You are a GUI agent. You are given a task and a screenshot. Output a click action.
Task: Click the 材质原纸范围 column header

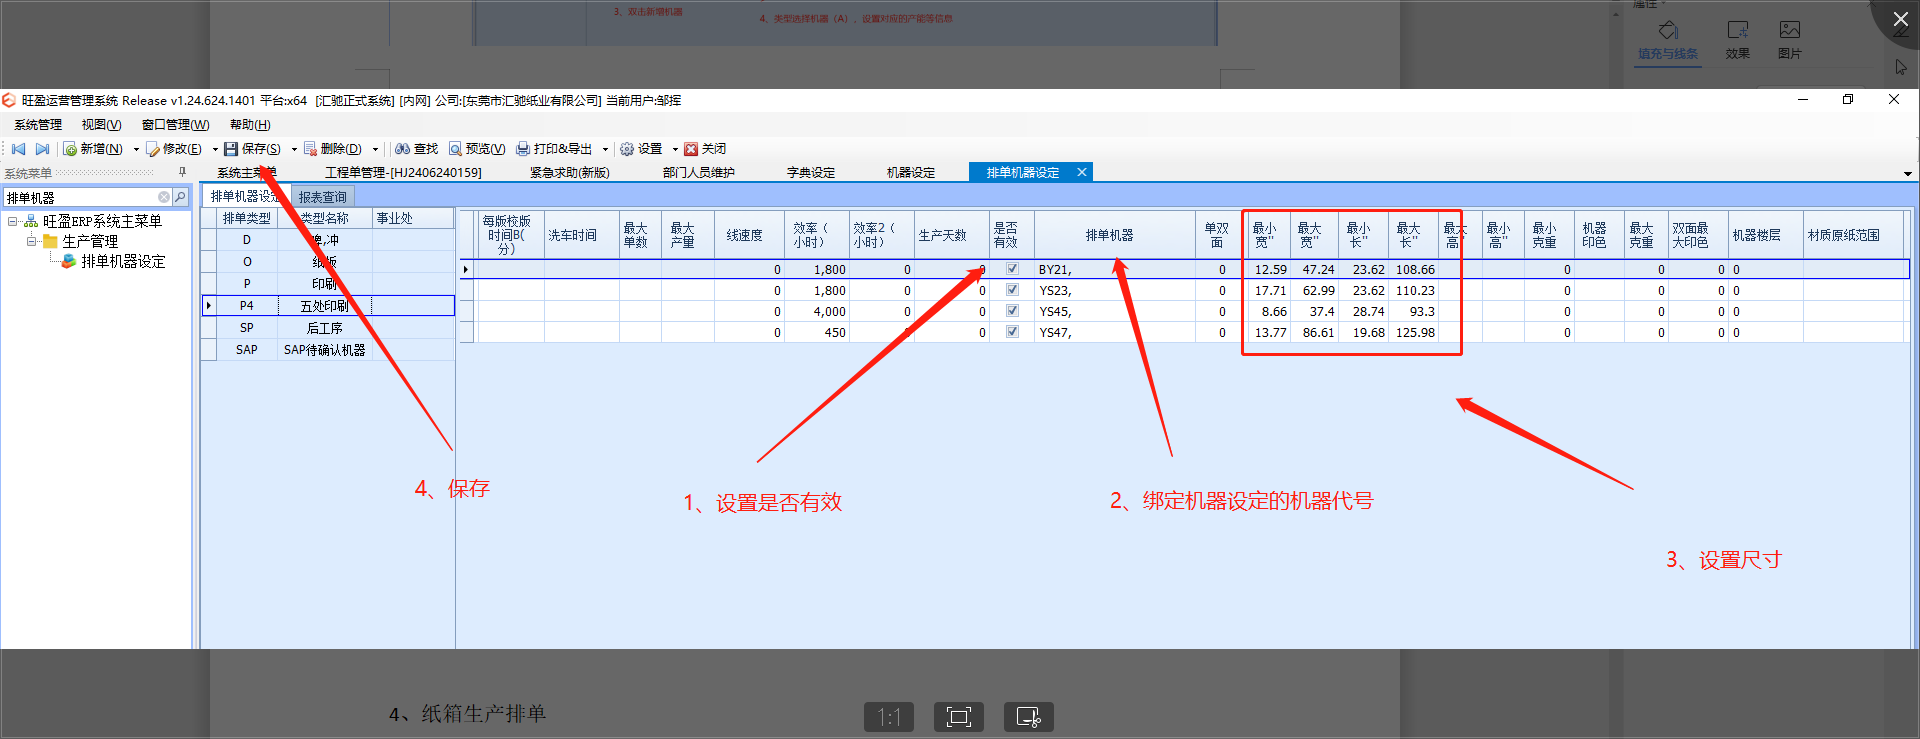pyautogui.click(x=1853, y=235)
